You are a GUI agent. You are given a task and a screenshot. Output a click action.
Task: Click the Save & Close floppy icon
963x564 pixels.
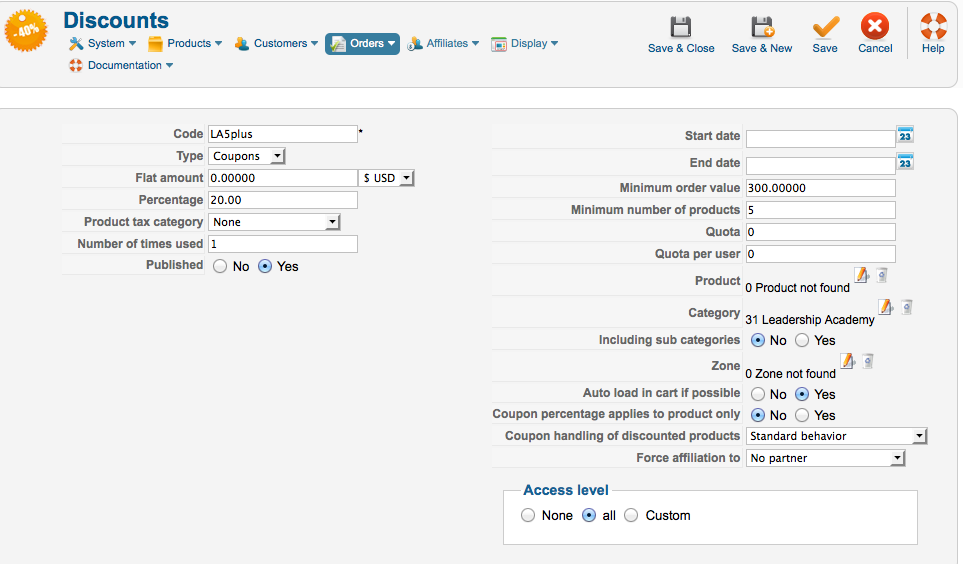click(x=681, y=27)
